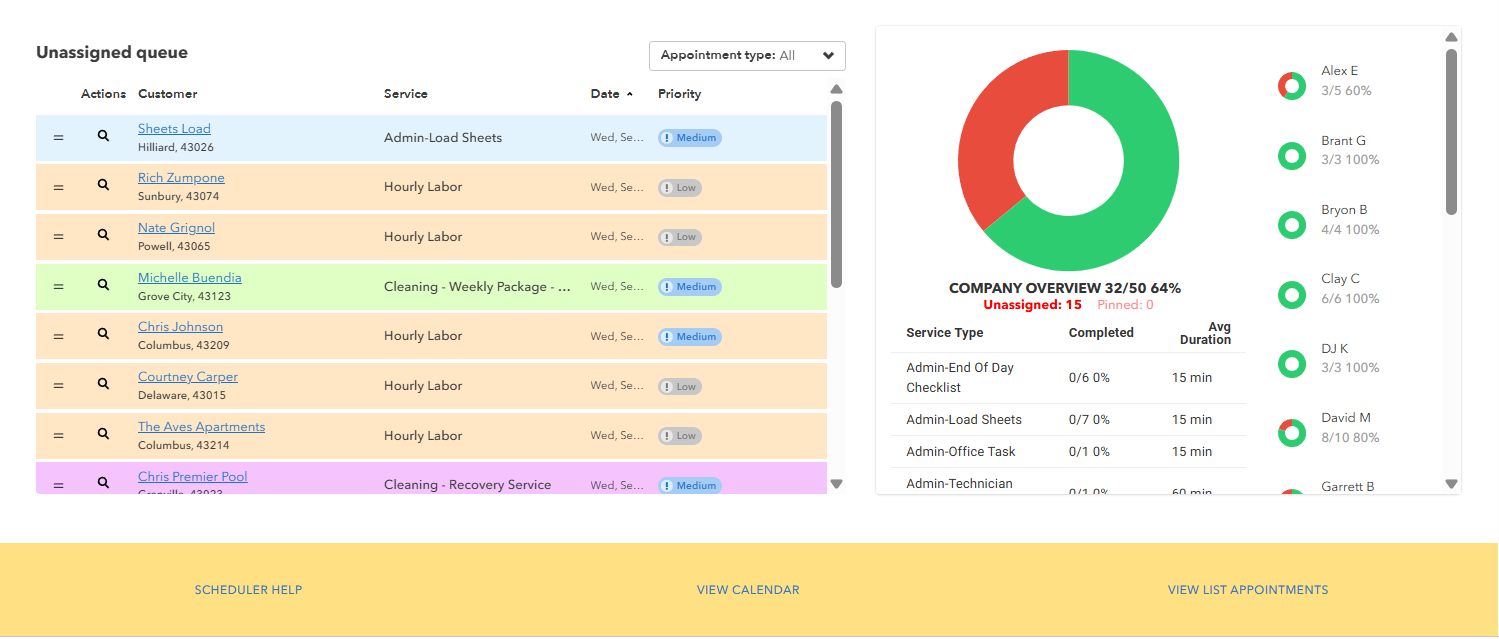
Task: Open View Calendar footer link
Action: tap(748, 590)
